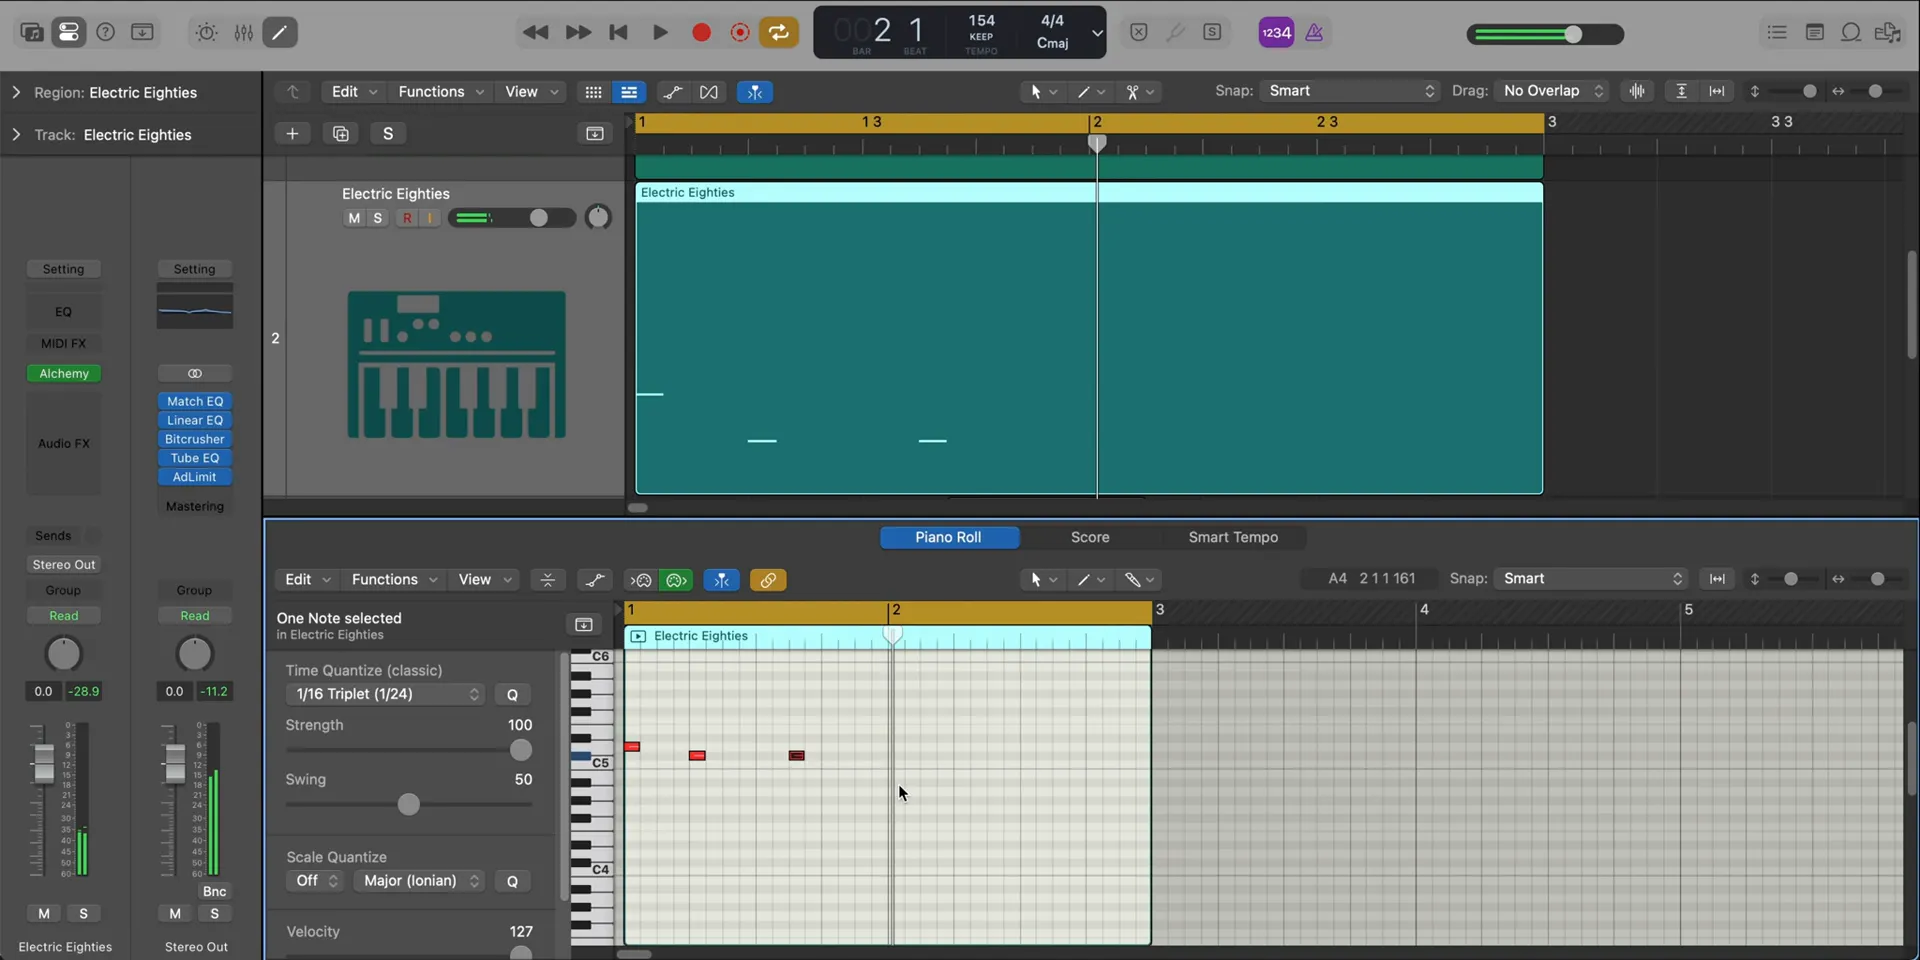Click the red Record button
The image size is (1920, 960).
(x=701, y=32)
